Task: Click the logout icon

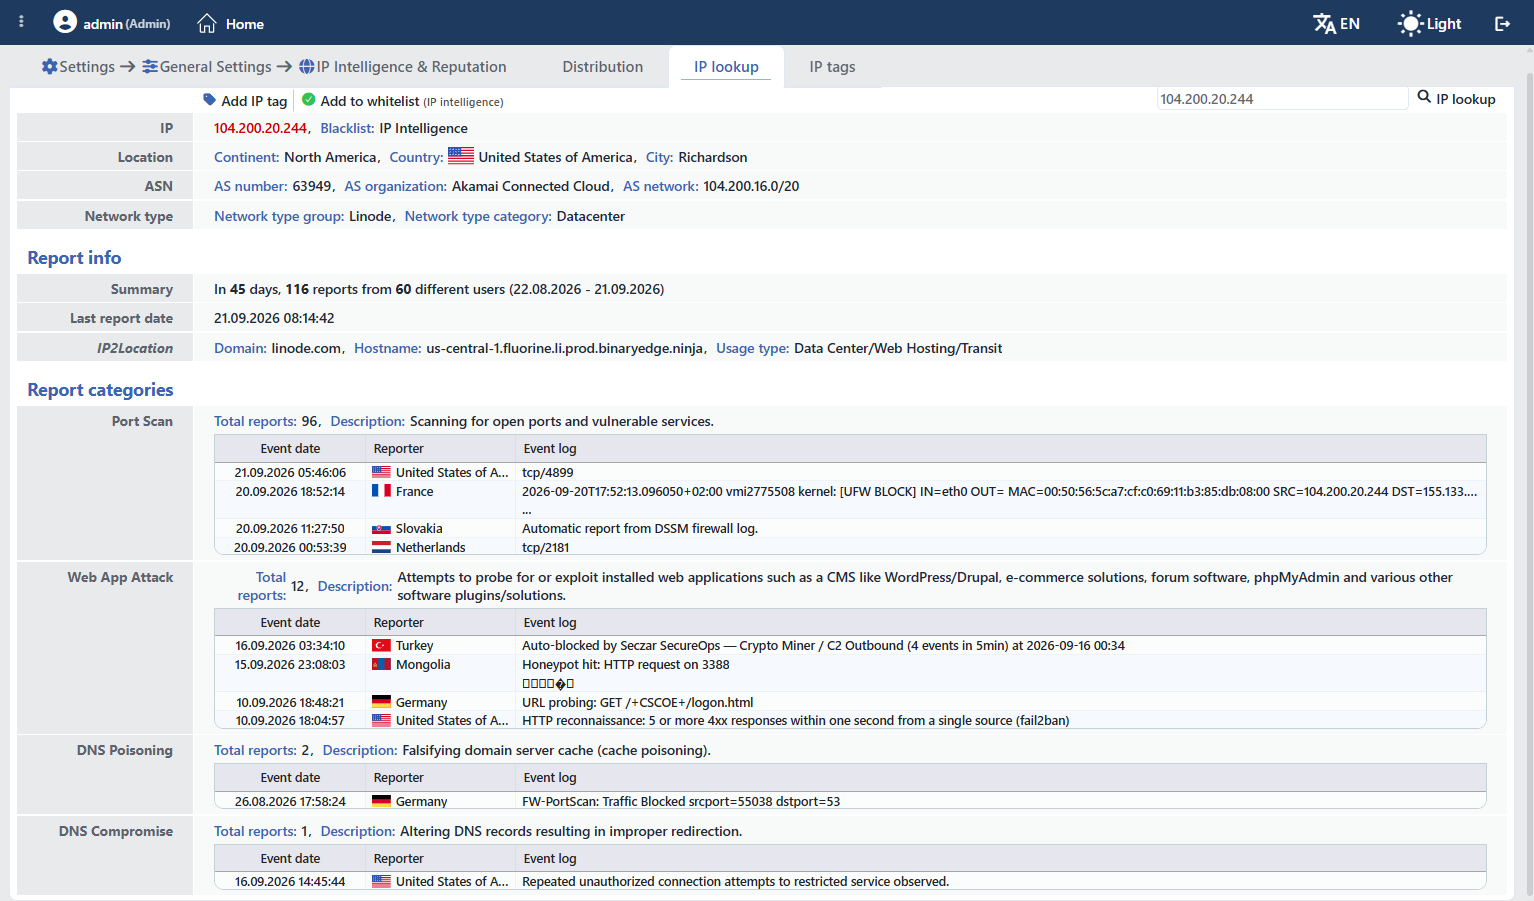Action: [x=1502, y=23]
